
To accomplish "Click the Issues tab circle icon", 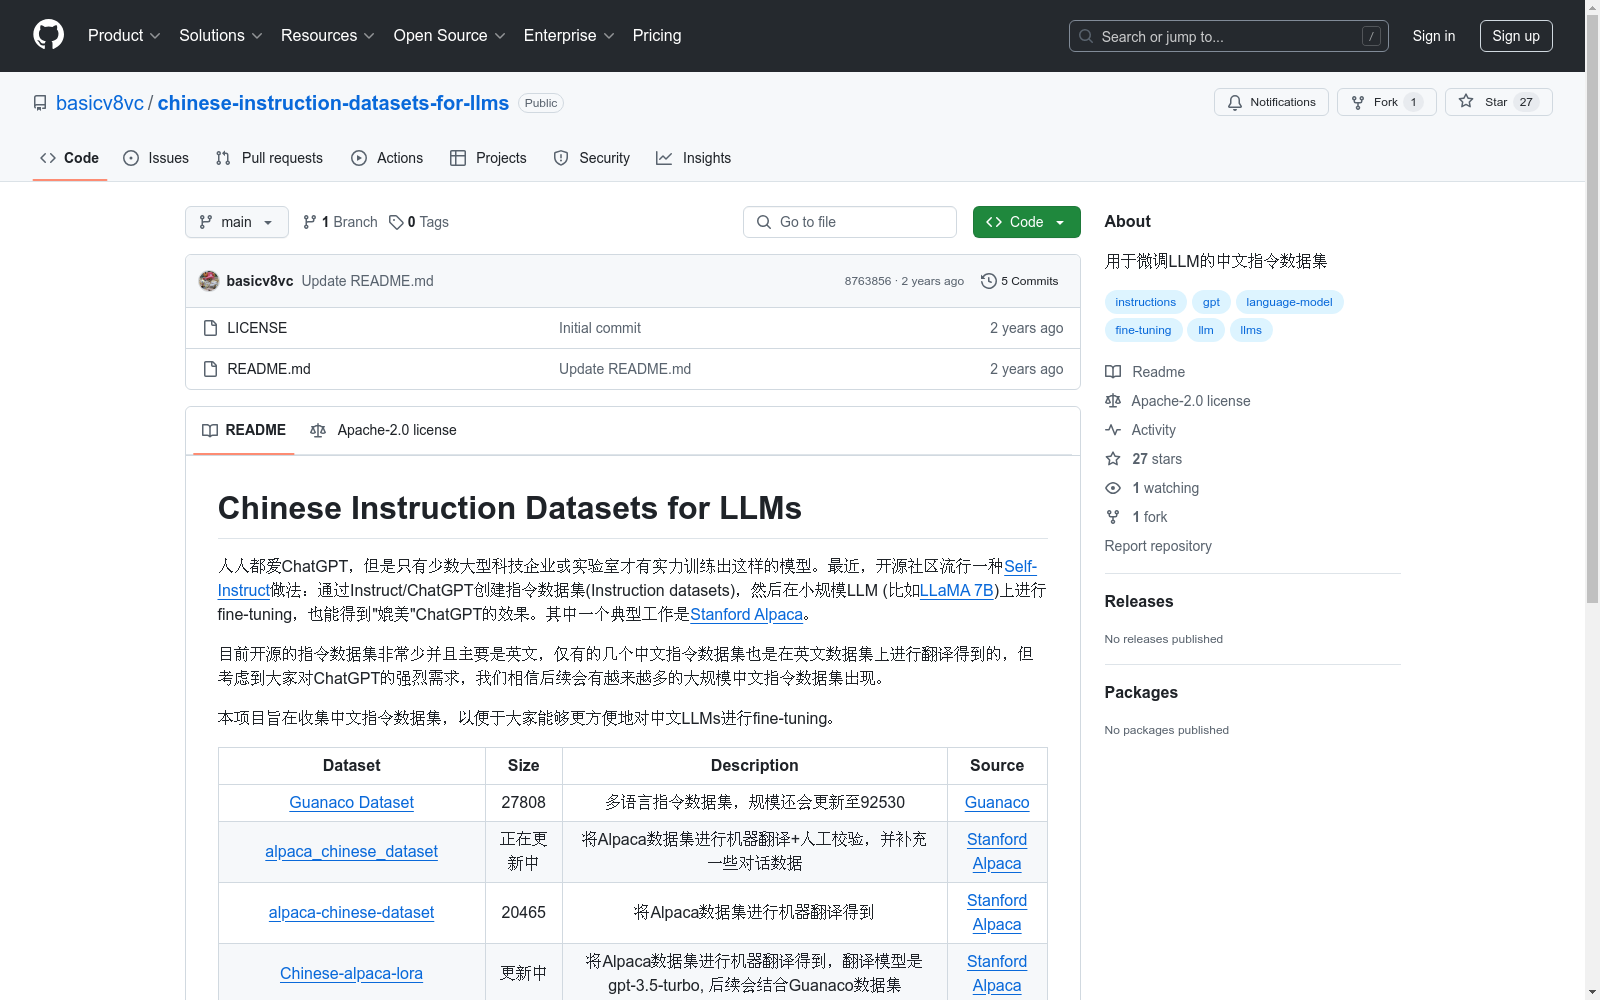I will point(131,158).
